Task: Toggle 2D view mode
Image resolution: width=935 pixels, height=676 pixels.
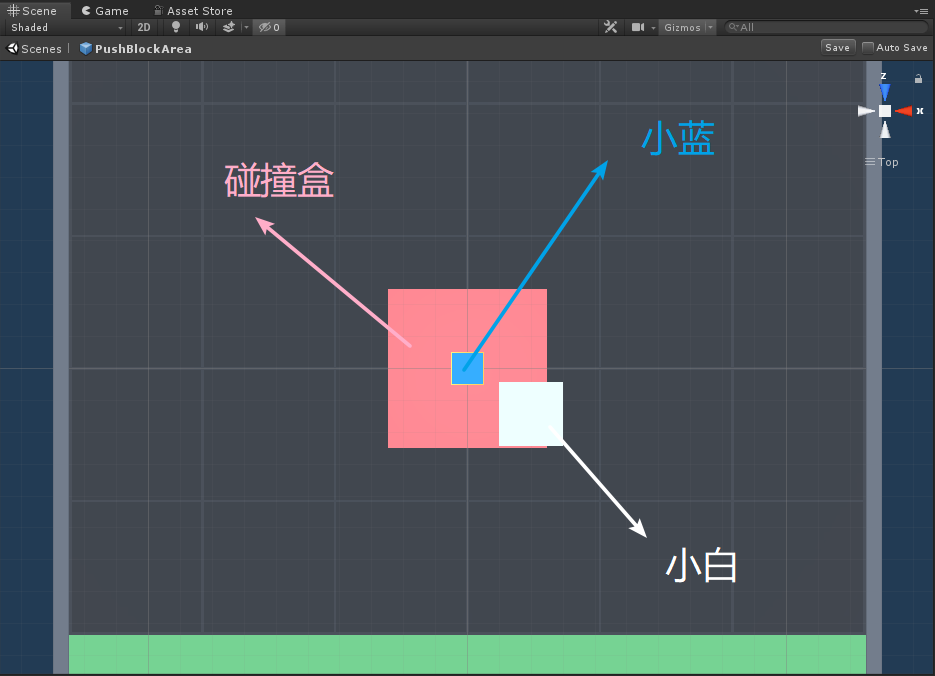Action: 144,27
